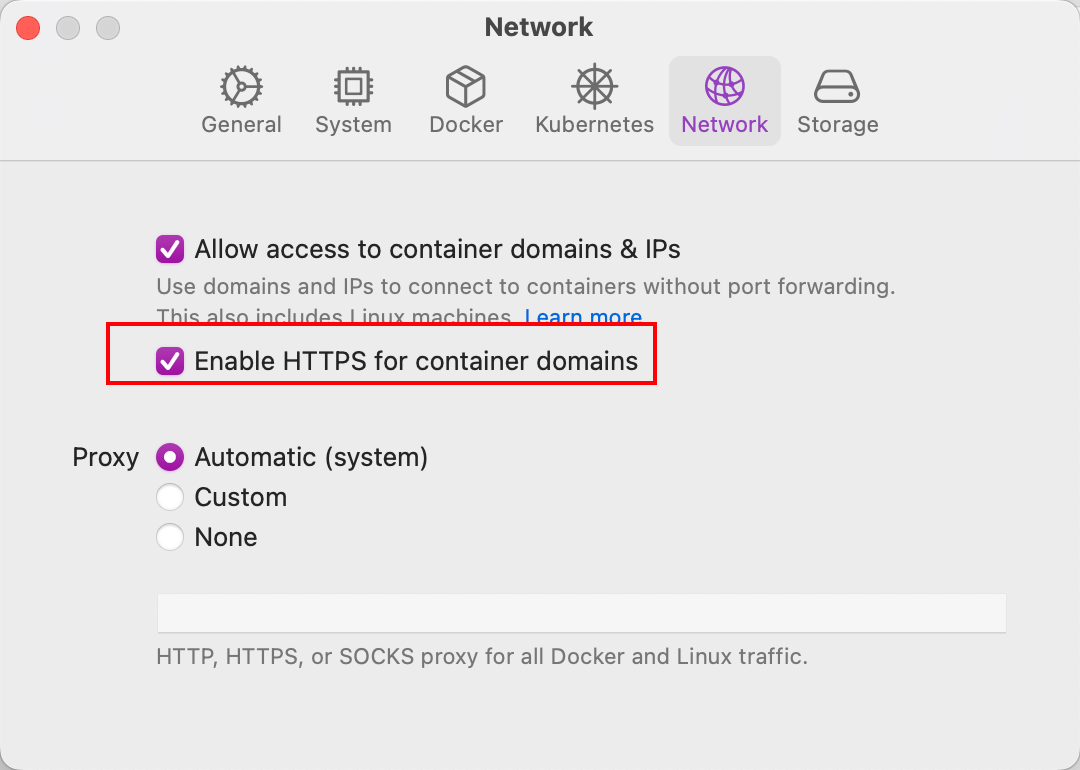Click the Docker box icon
The image size is (1080, 770).
[465, 87]
